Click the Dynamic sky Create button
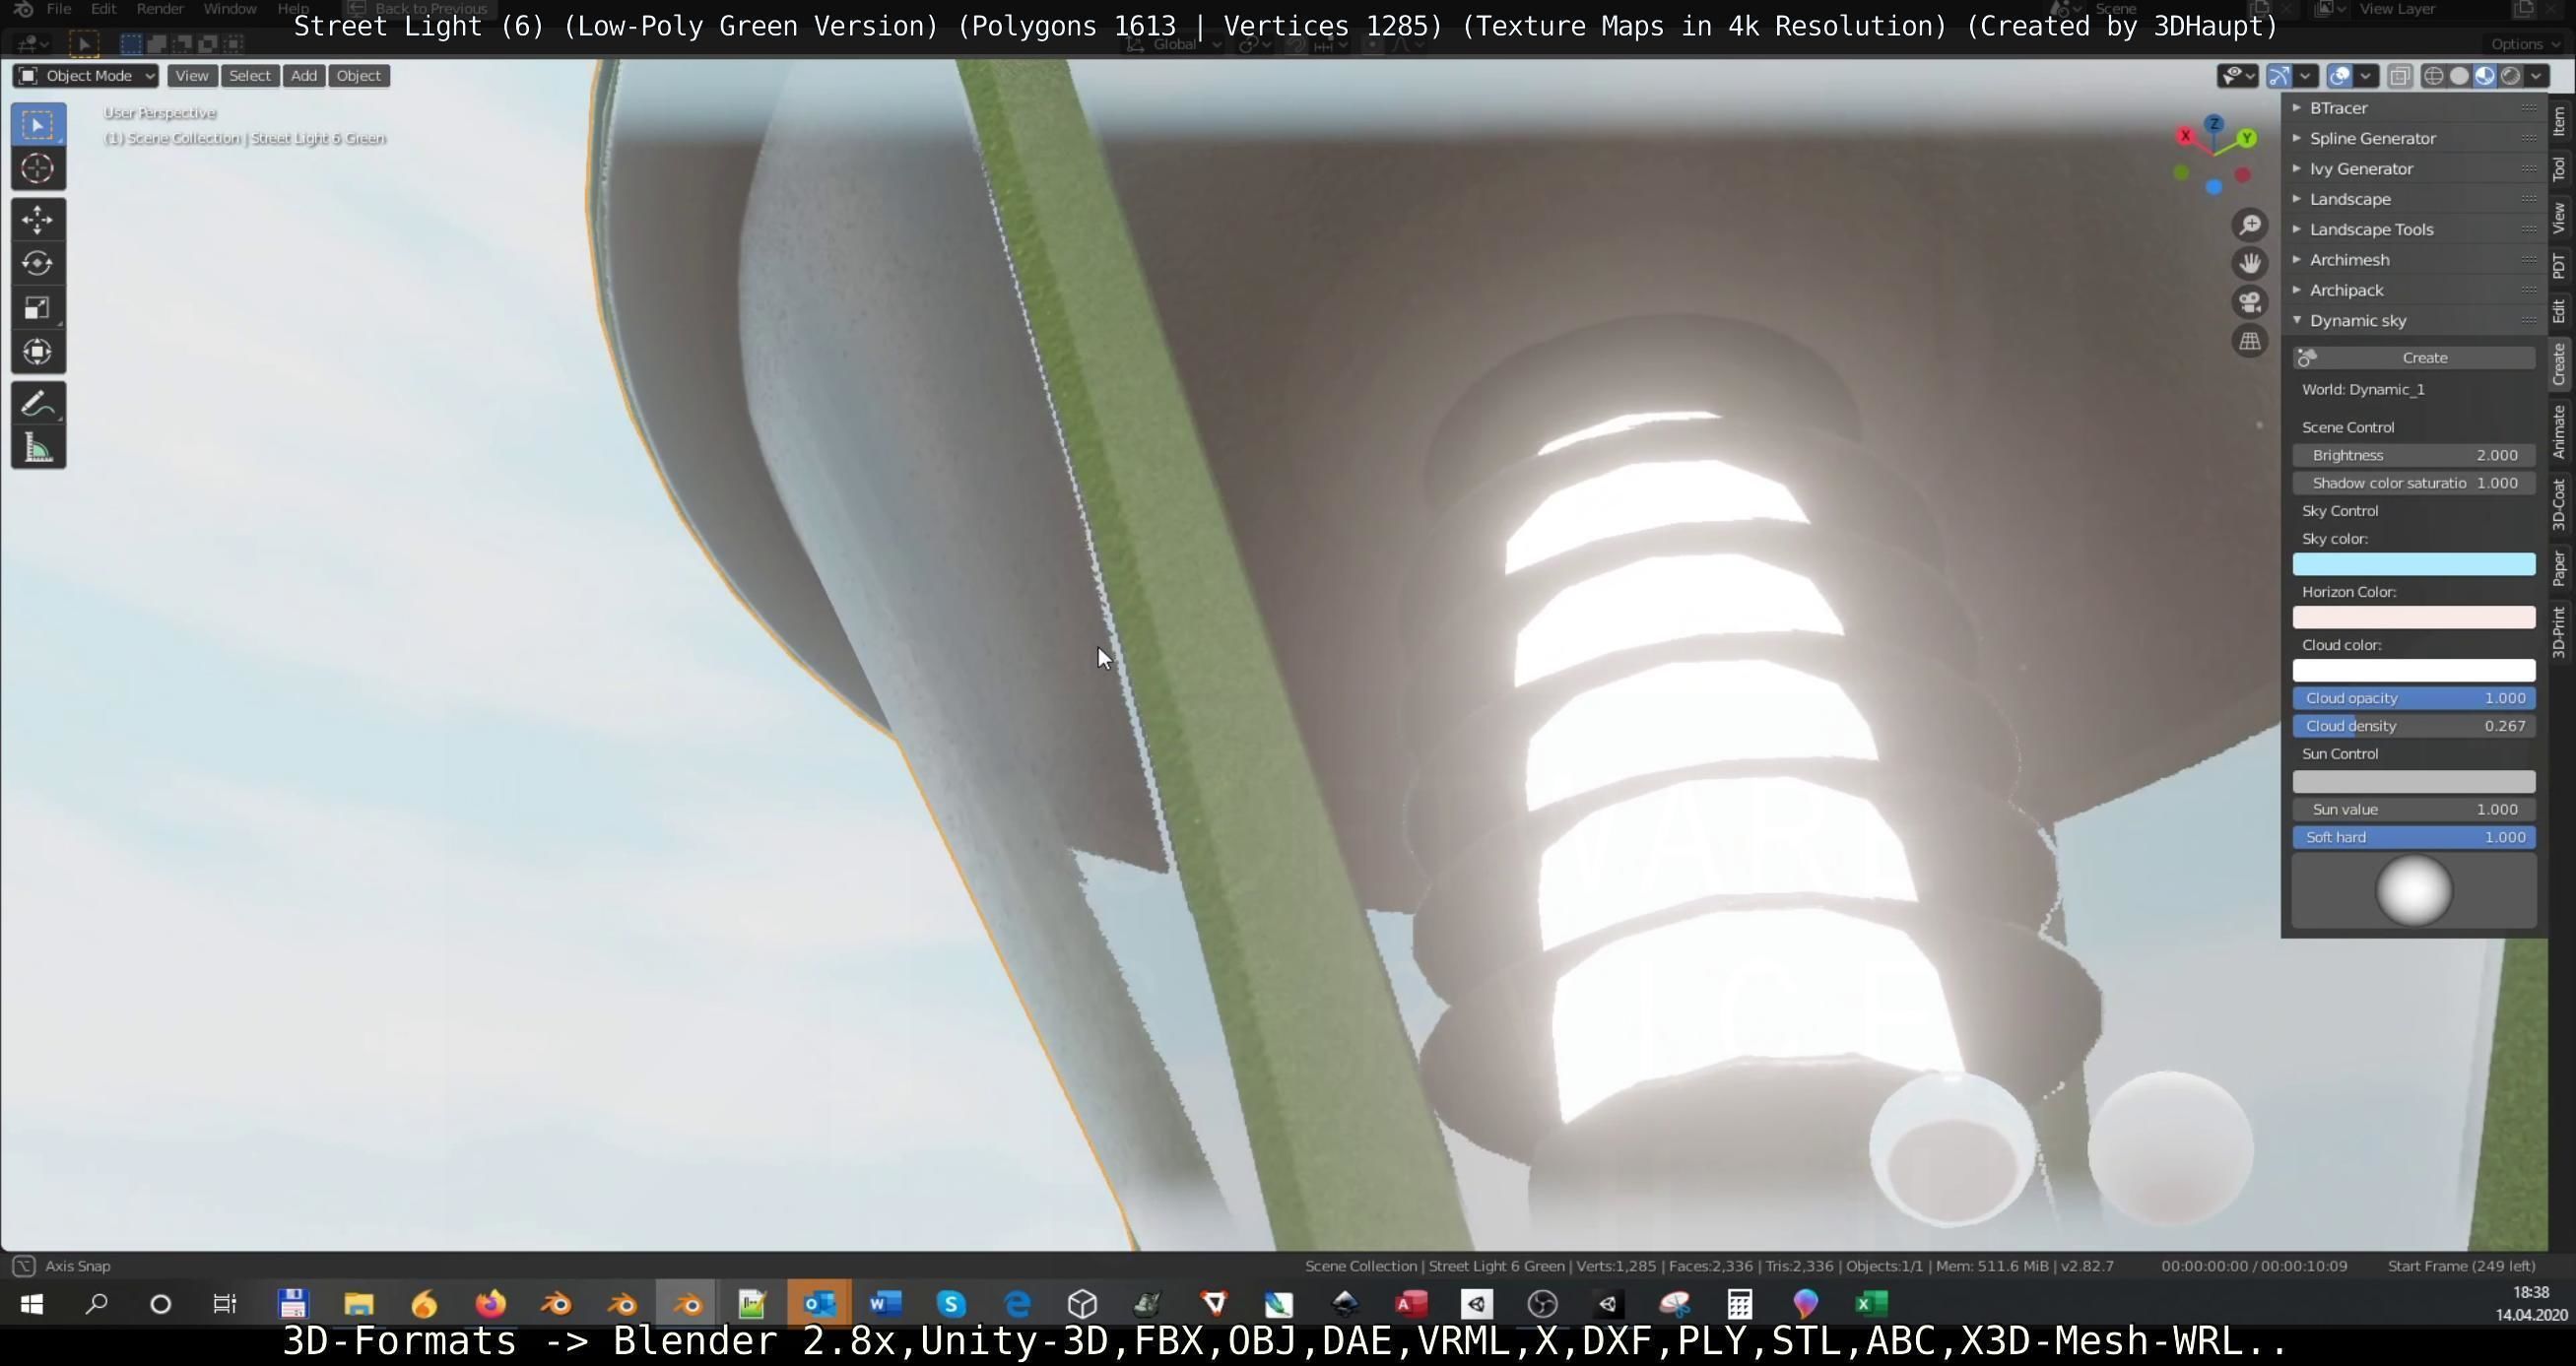 coord(2414,358)
